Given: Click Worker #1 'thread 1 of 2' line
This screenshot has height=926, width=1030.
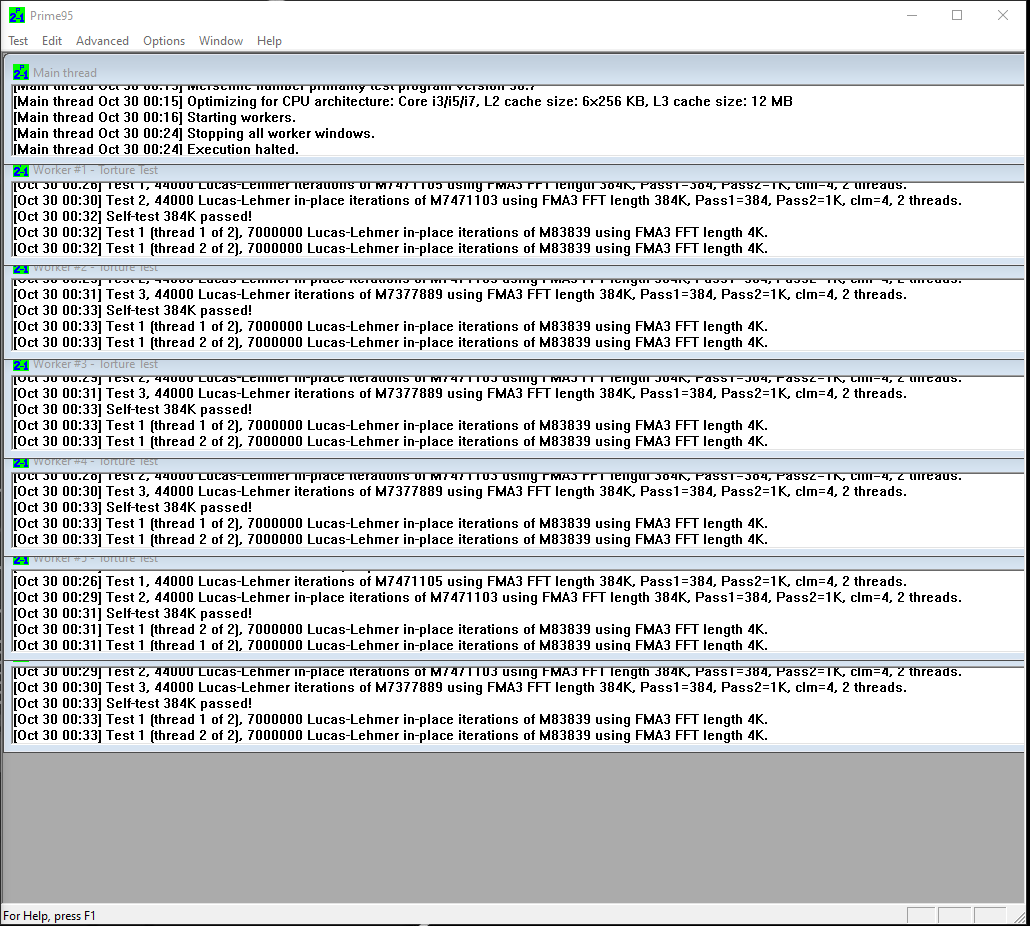Looking at the screenshot, I should [x=390, y=232].
